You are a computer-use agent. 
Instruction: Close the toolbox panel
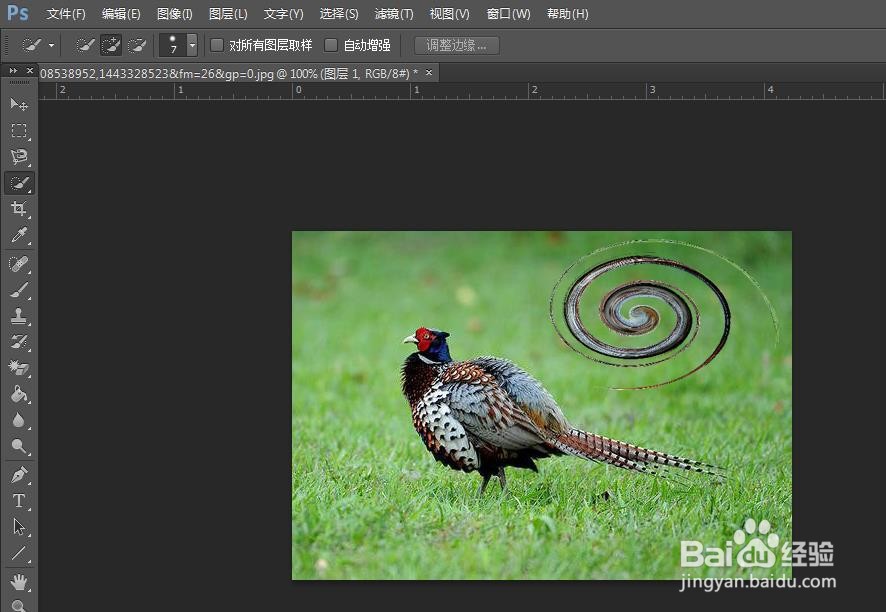coord(30,71)
